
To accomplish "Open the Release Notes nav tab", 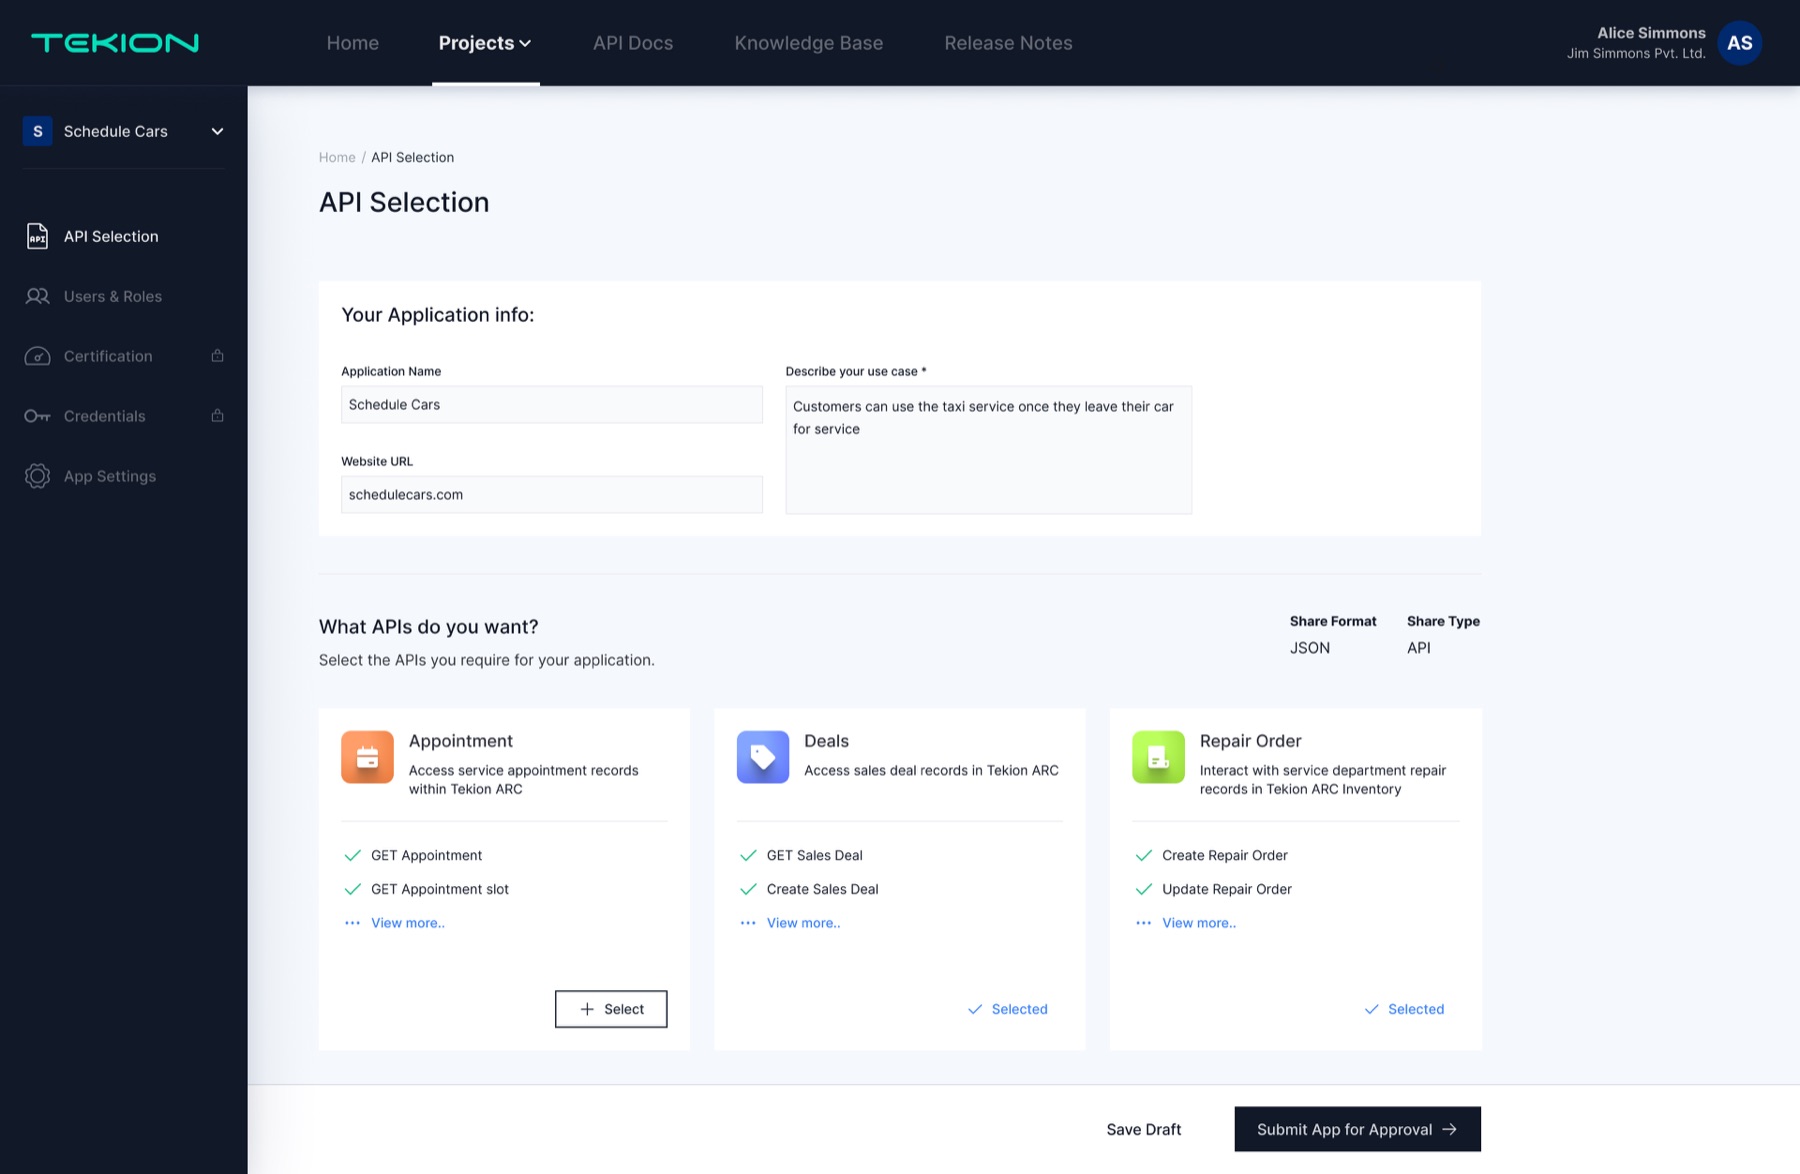I will point(1008,43).
